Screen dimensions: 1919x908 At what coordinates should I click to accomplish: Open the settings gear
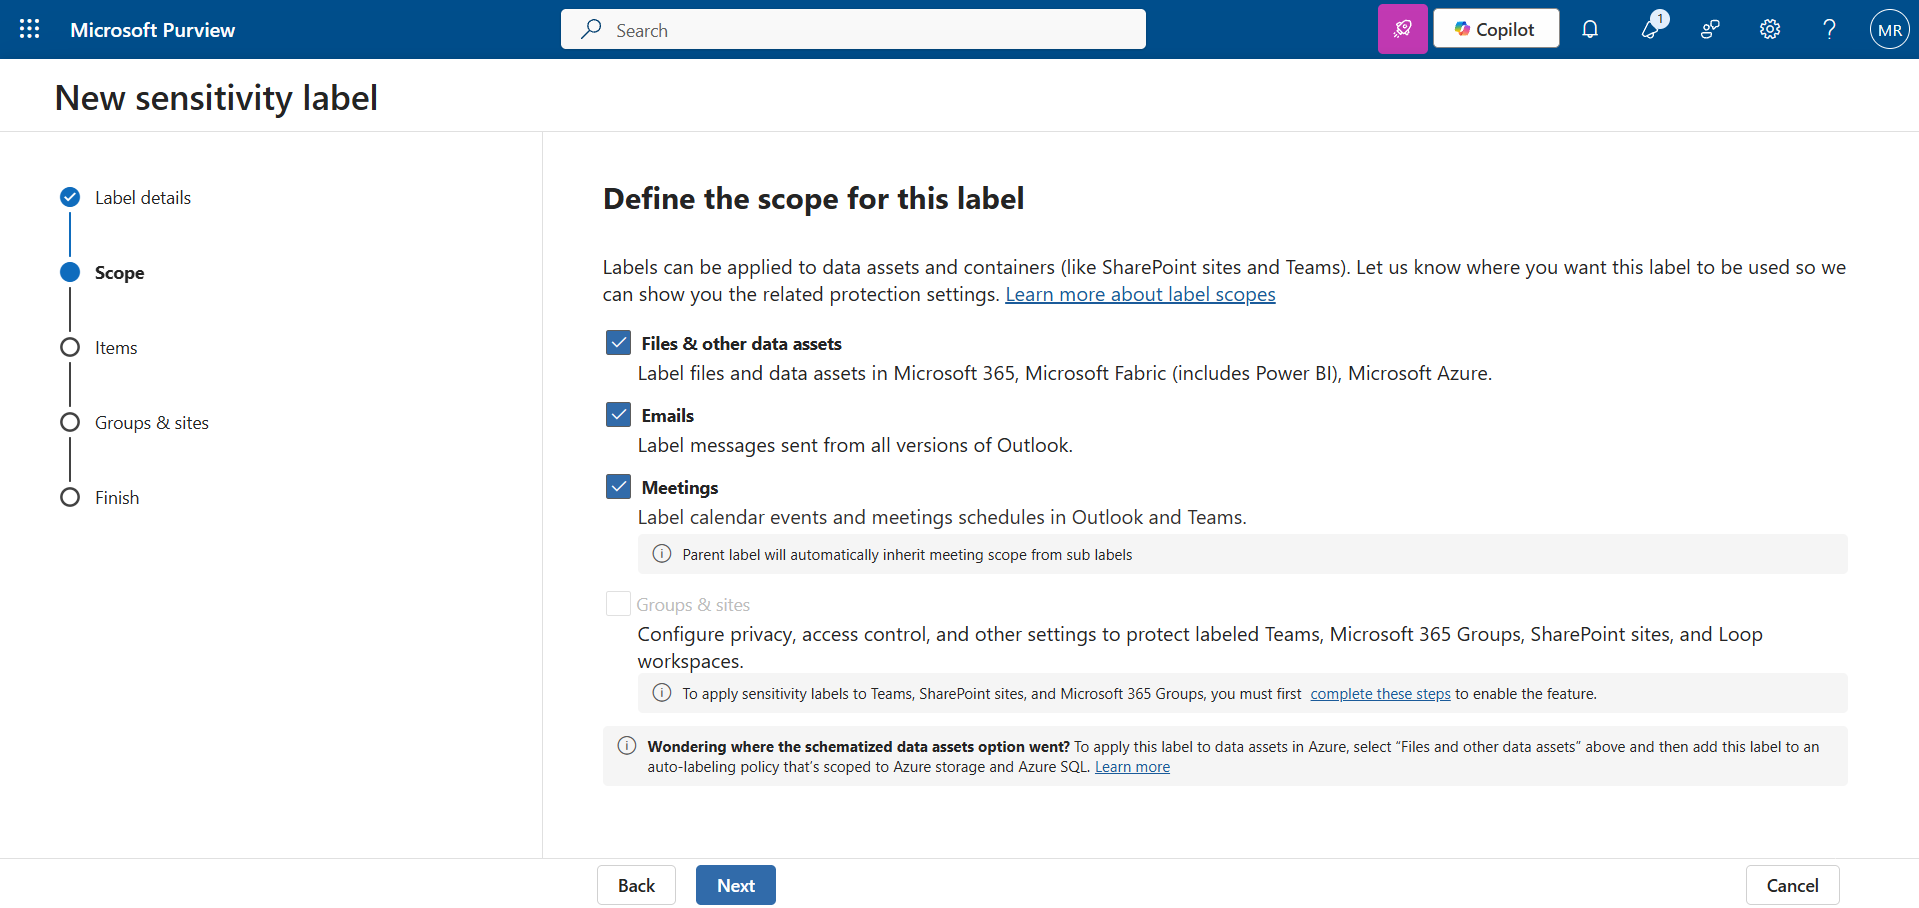(1769, 29)
